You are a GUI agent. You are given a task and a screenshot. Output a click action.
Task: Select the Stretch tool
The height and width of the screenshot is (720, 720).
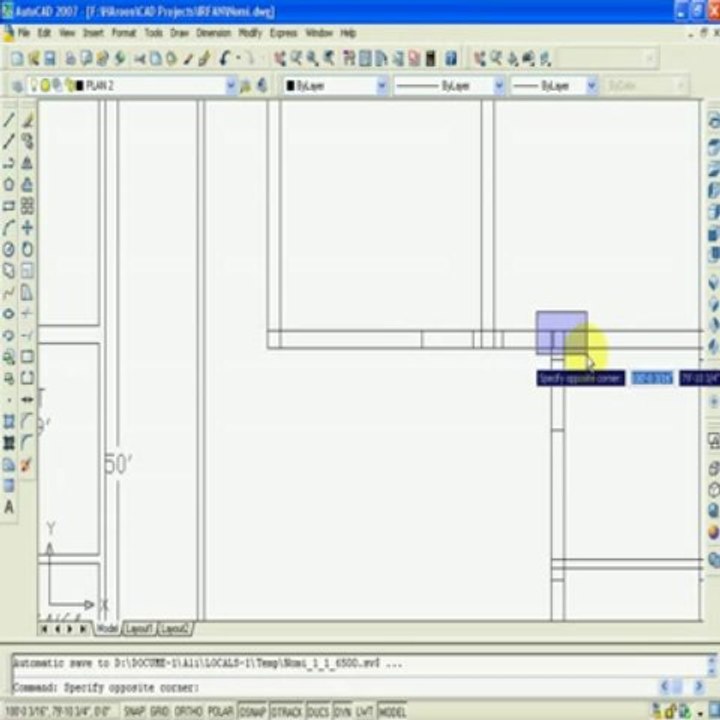(28, 292)
